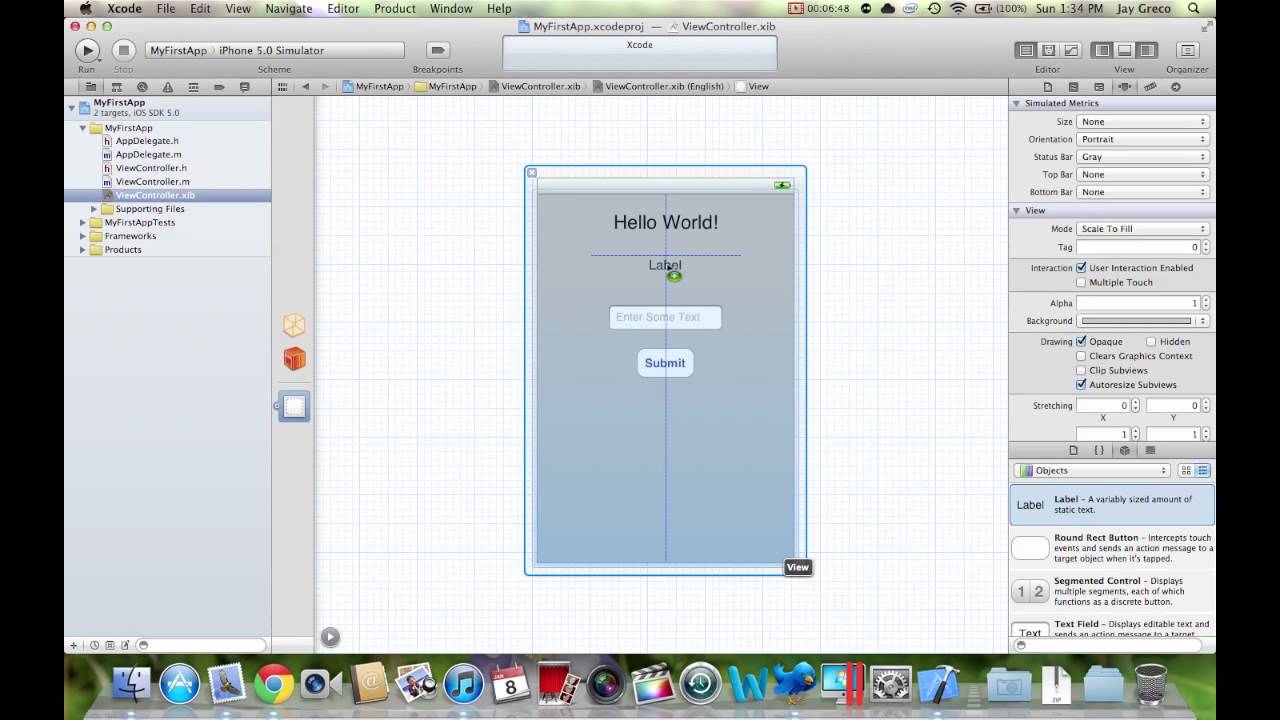Open Google Chrome from the Dock
Image resolution: width=1280 pixels, height=720 pixels.
point(273,684)
